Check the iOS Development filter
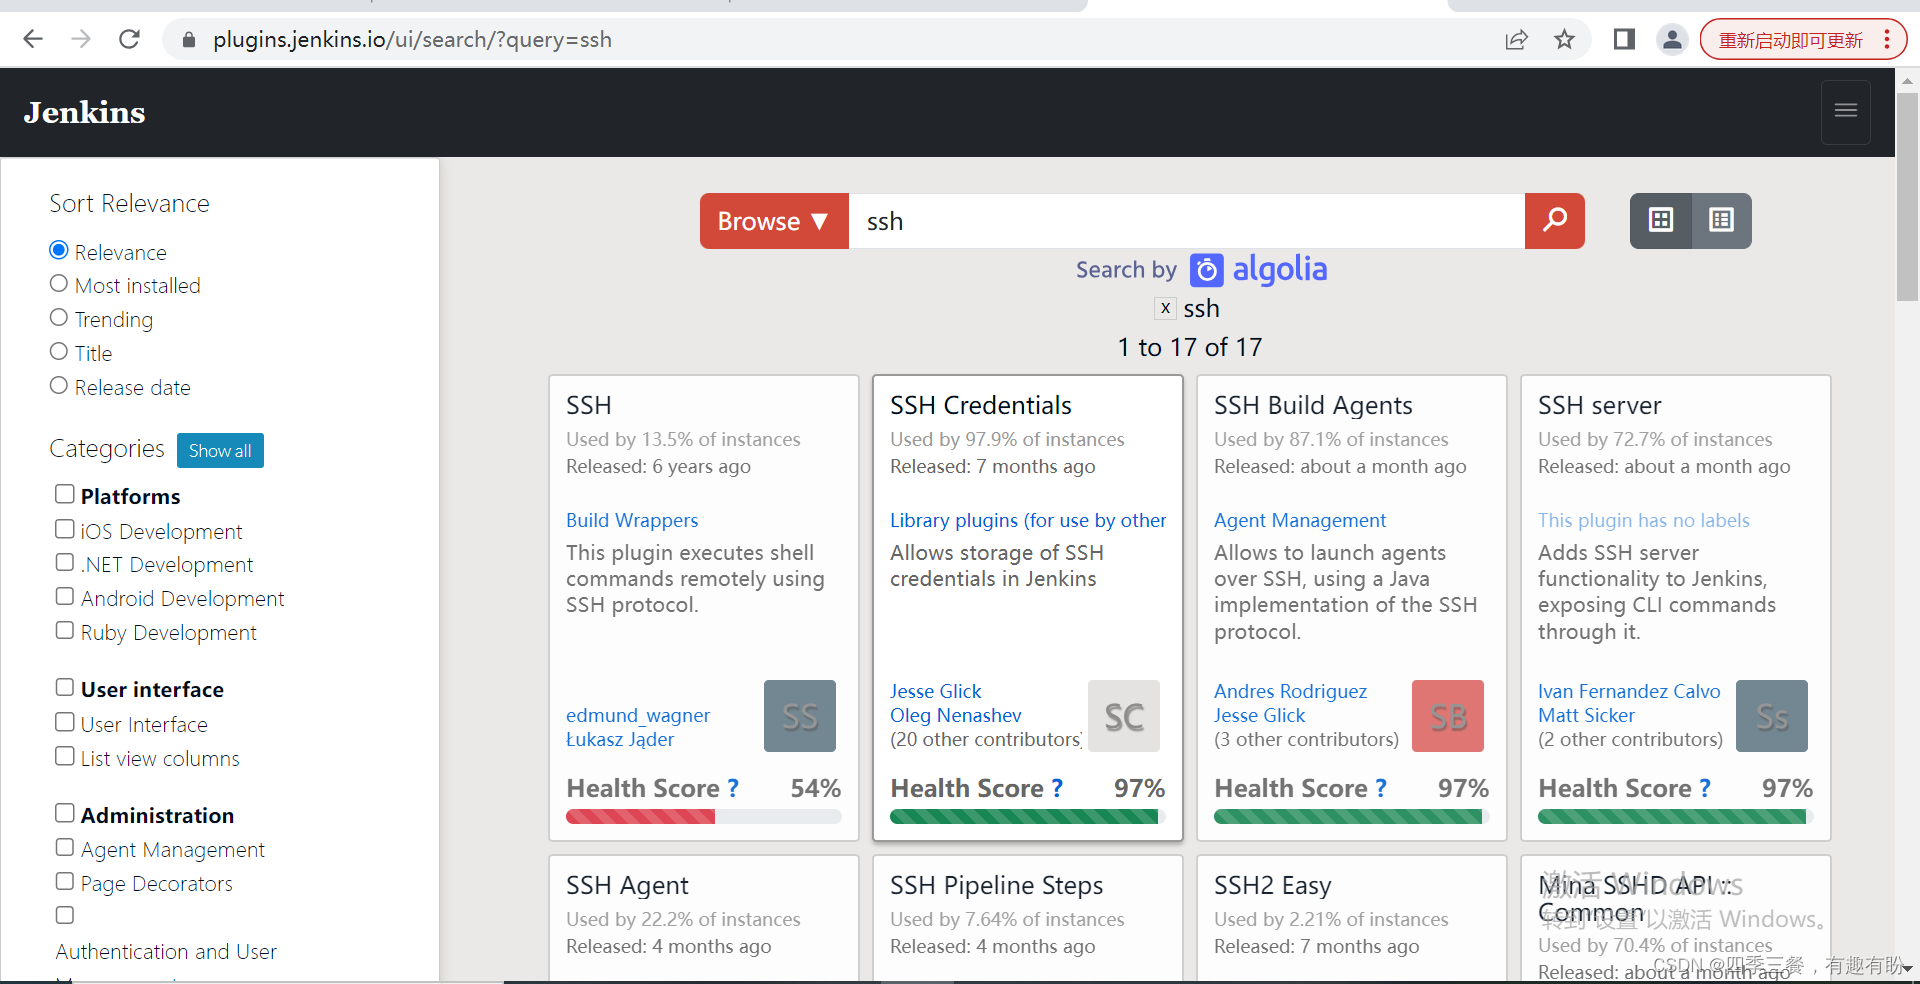This screenshot has width=1920, height=984. (65, 529)
